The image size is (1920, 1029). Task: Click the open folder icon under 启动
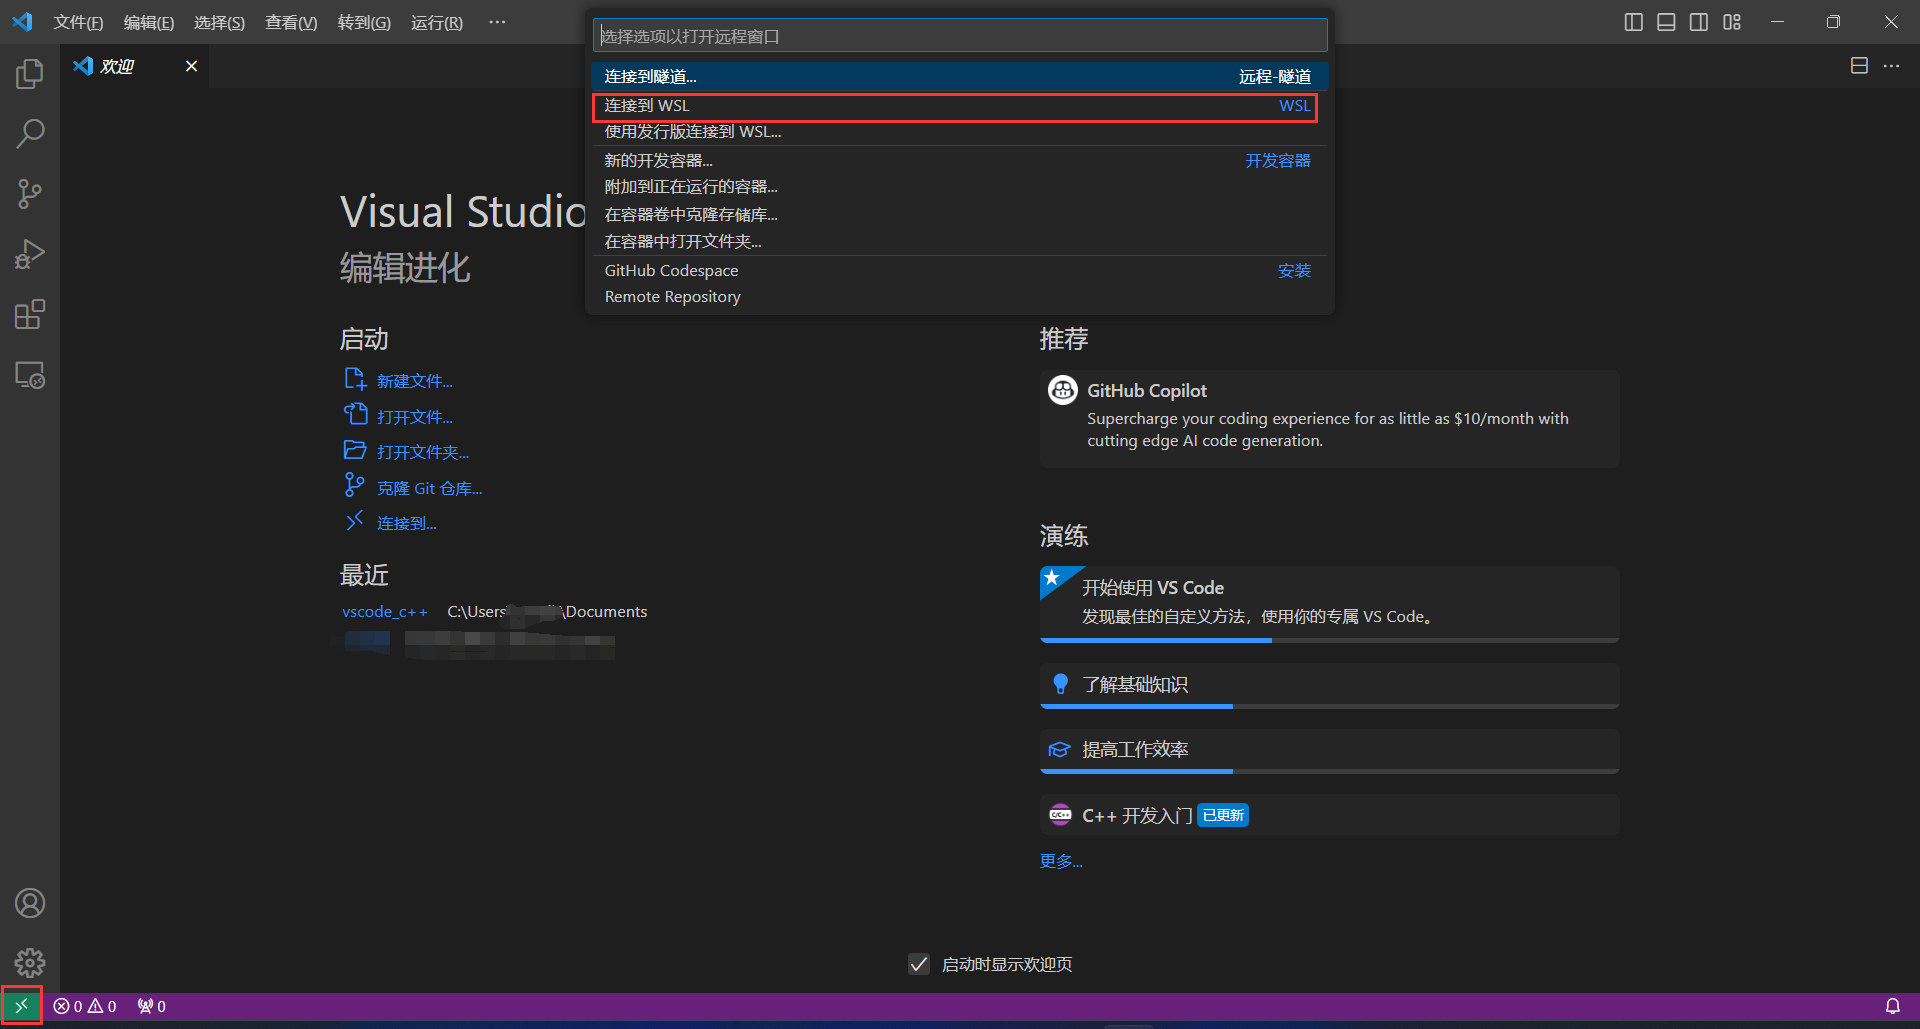(x=355, y=450)
